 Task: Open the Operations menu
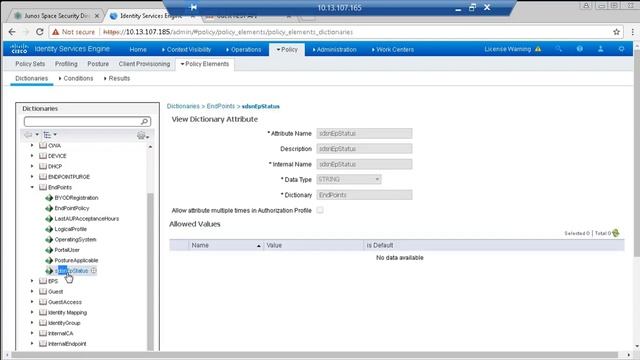coord(243,49)
